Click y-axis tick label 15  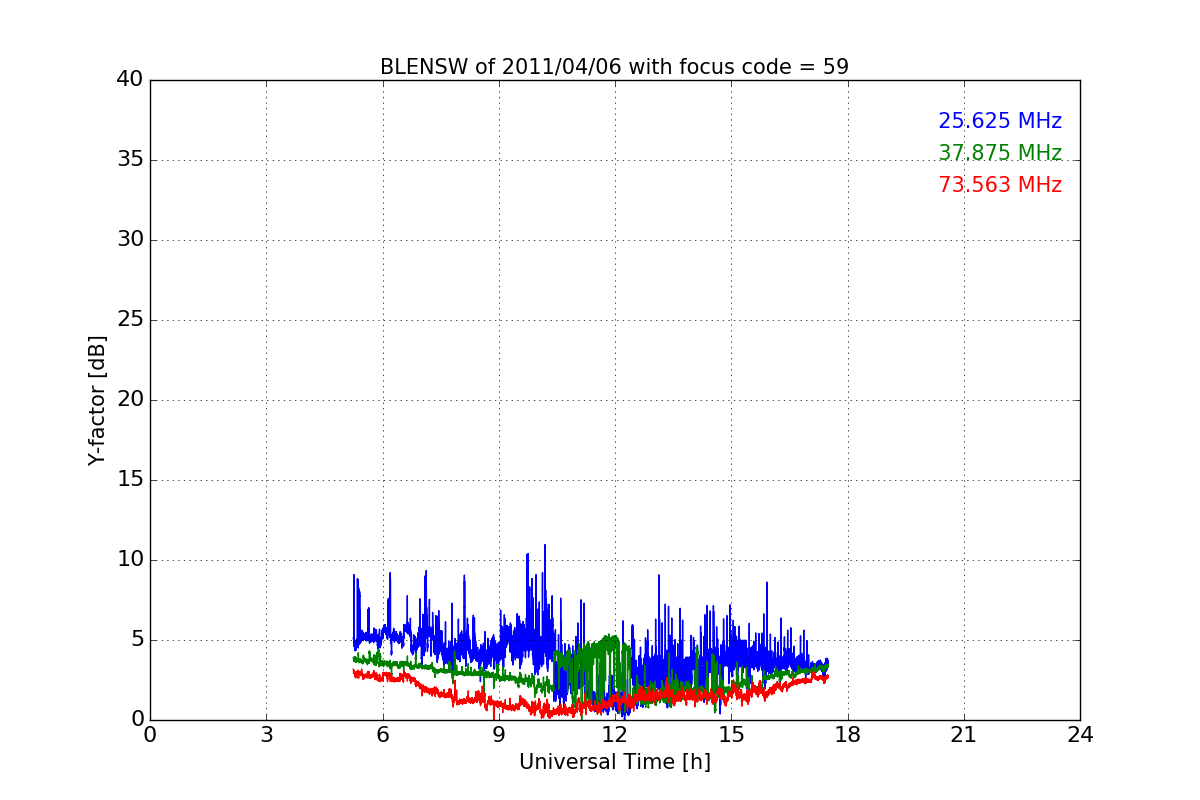tap(130, 480)
